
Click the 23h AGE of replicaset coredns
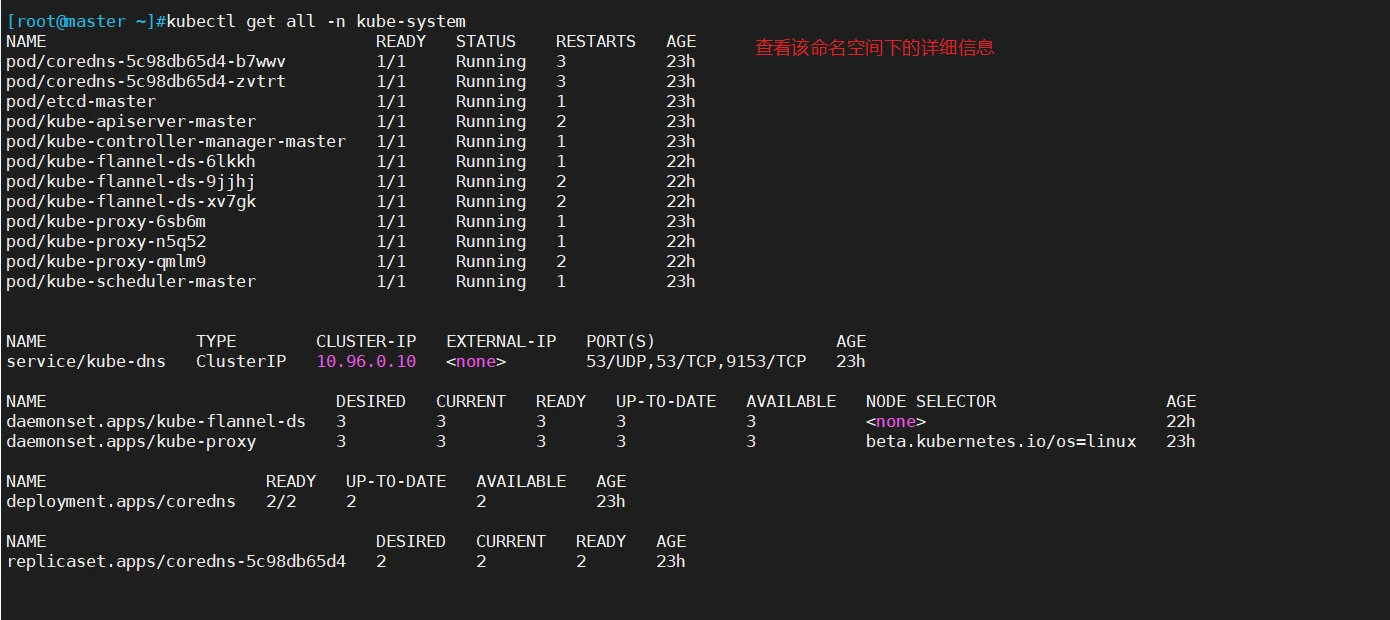pos(671,561)
